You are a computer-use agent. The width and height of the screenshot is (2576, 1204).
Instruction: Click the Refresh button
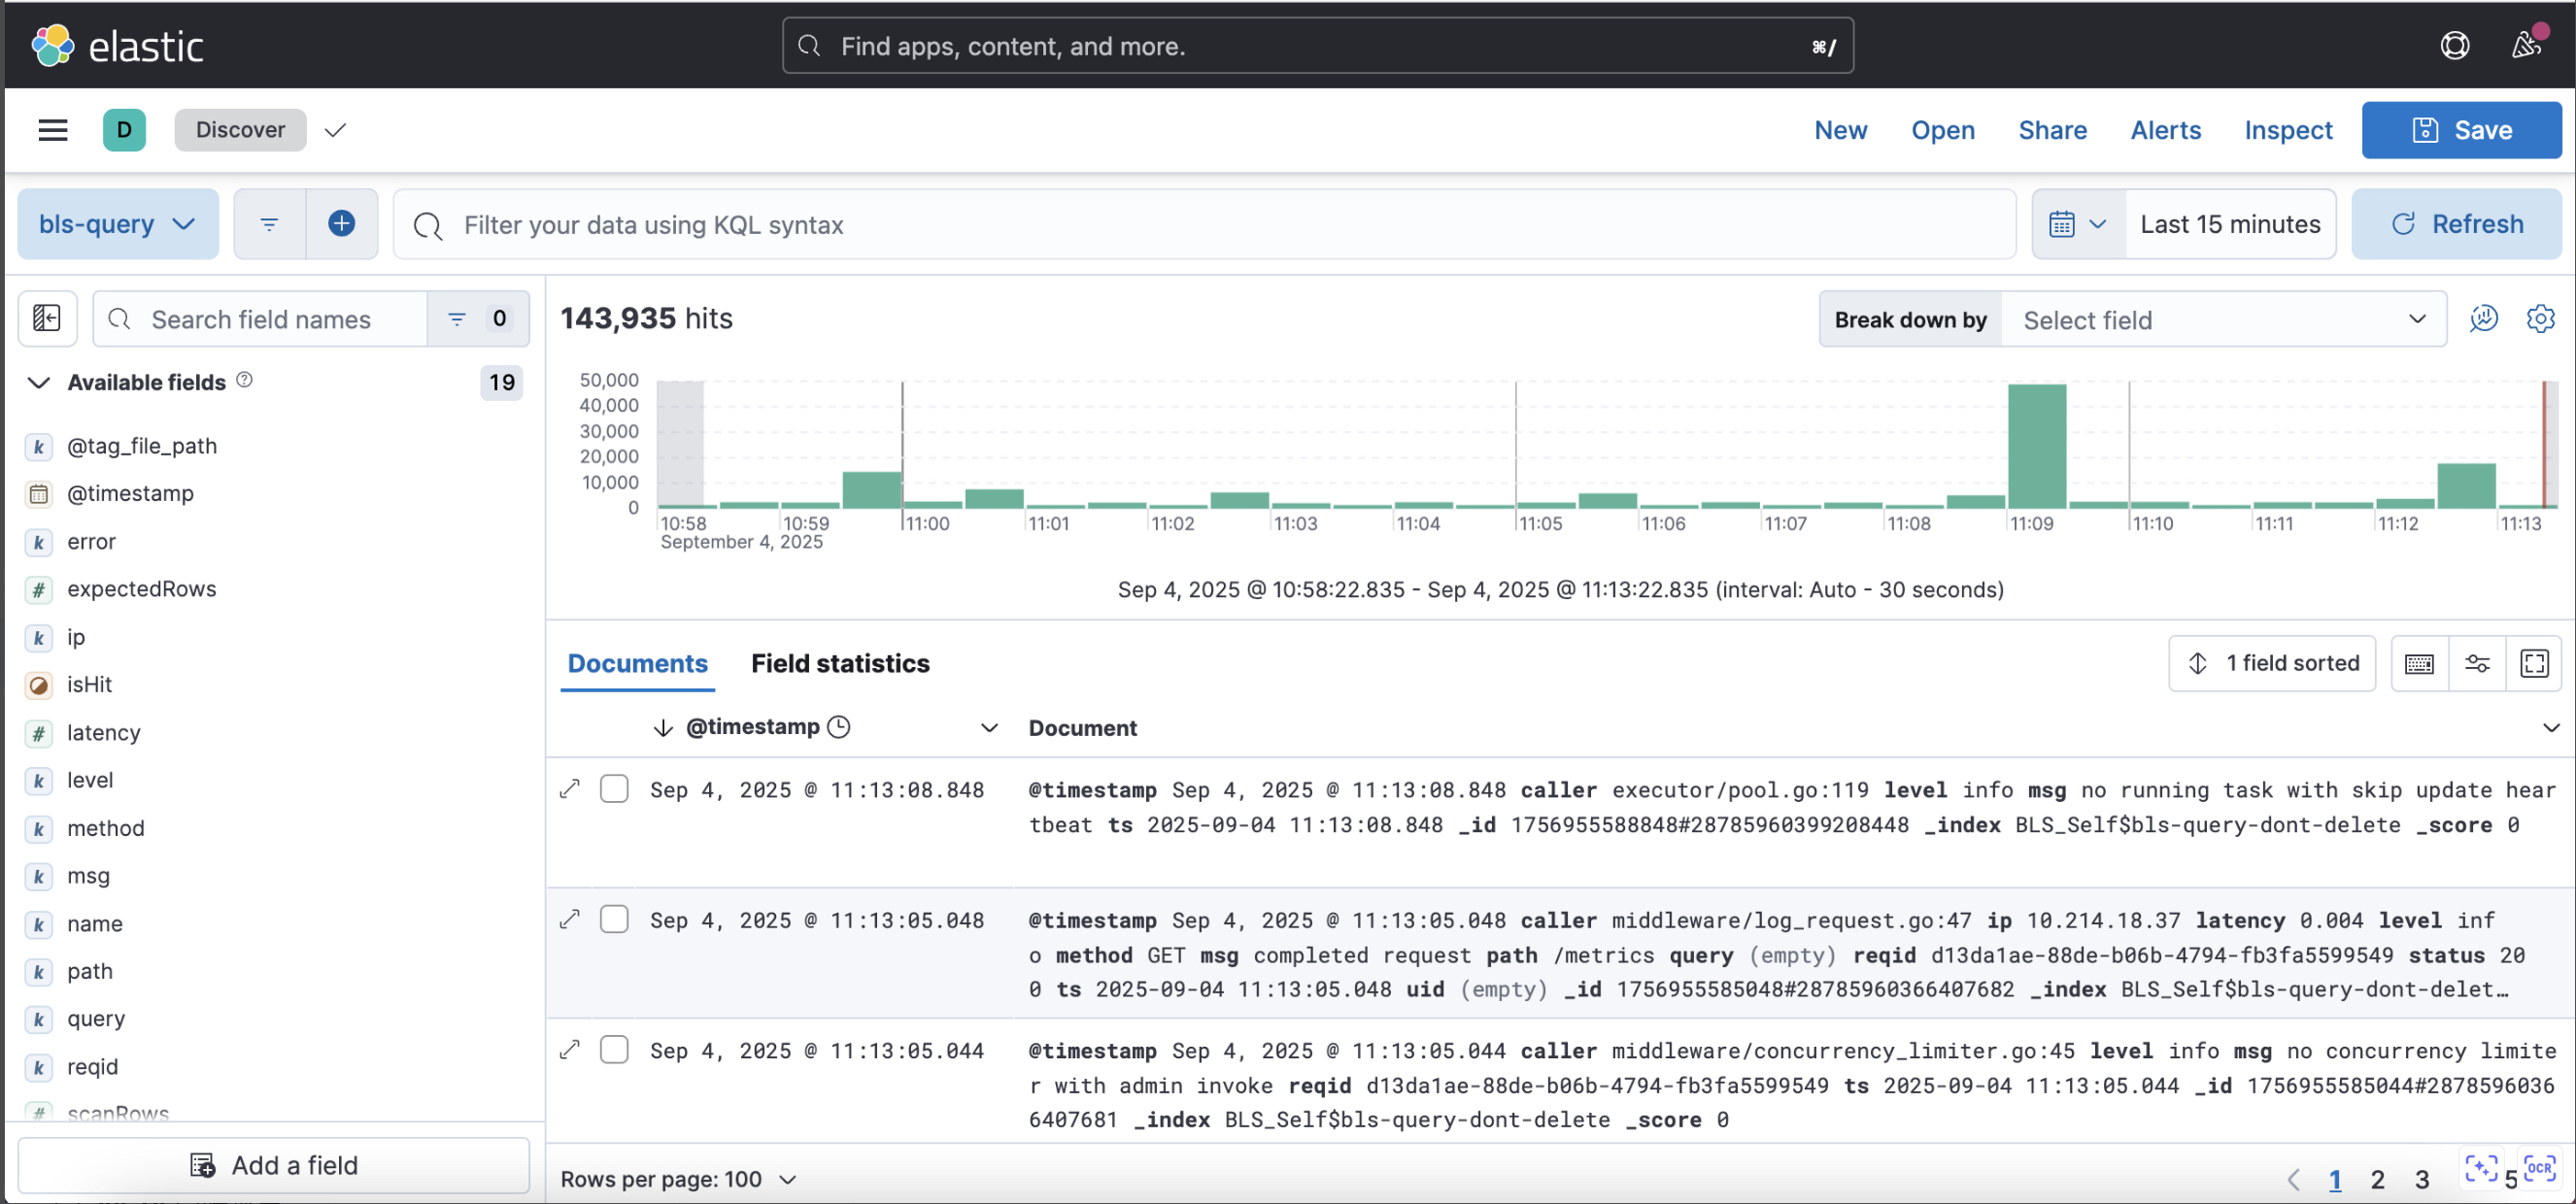pyautogui.click(x=2456, y=224)
